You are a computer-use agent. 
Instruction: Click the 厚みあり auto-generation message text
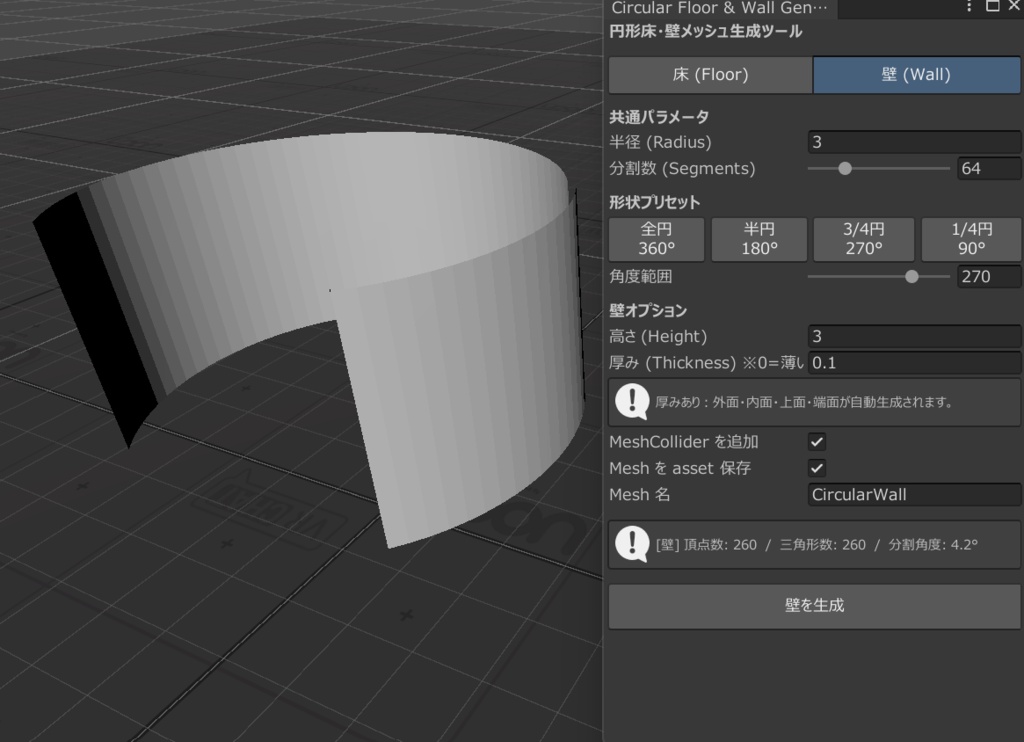804,402
